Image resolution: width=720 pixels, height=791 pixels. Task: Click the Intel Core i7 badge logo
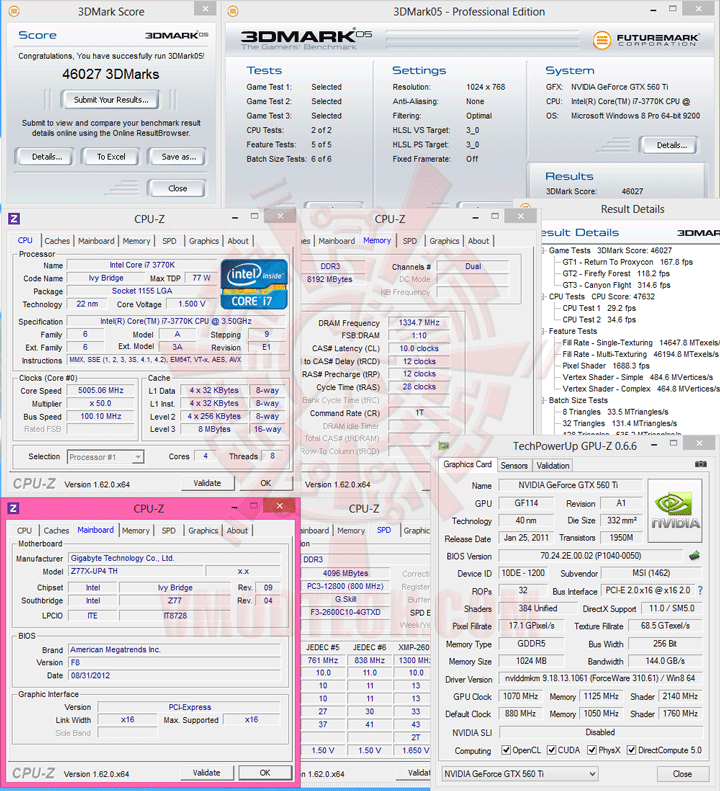(x=254, y=284)
